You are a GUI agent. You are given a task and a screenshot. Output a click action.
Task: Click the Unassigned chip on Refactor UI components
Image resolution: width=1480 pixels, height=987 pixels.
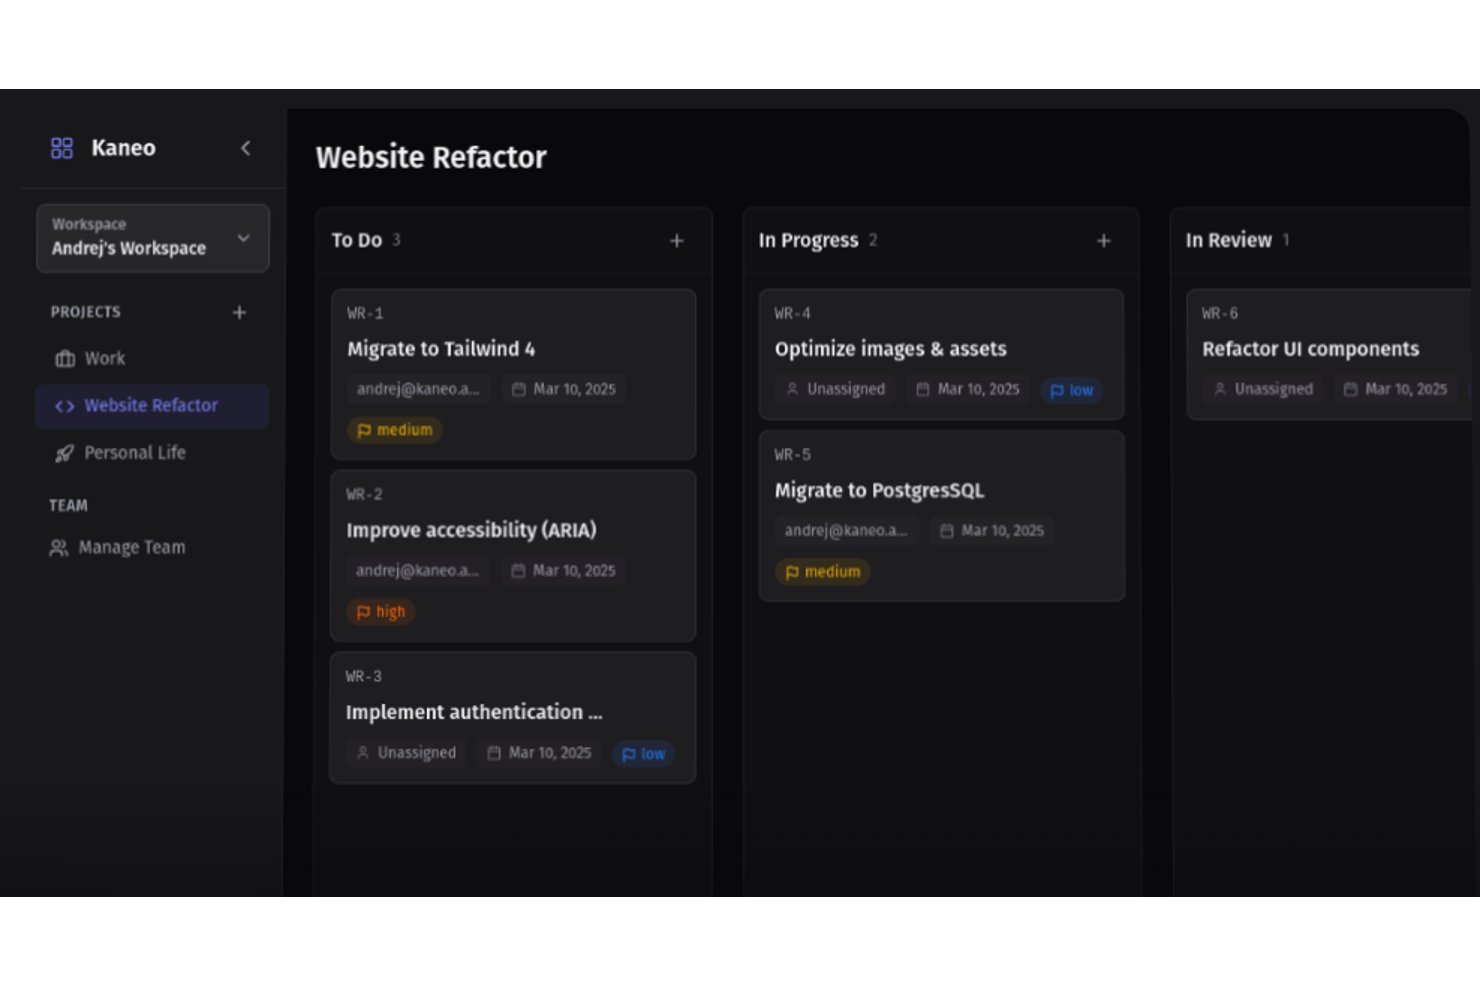1263,389
